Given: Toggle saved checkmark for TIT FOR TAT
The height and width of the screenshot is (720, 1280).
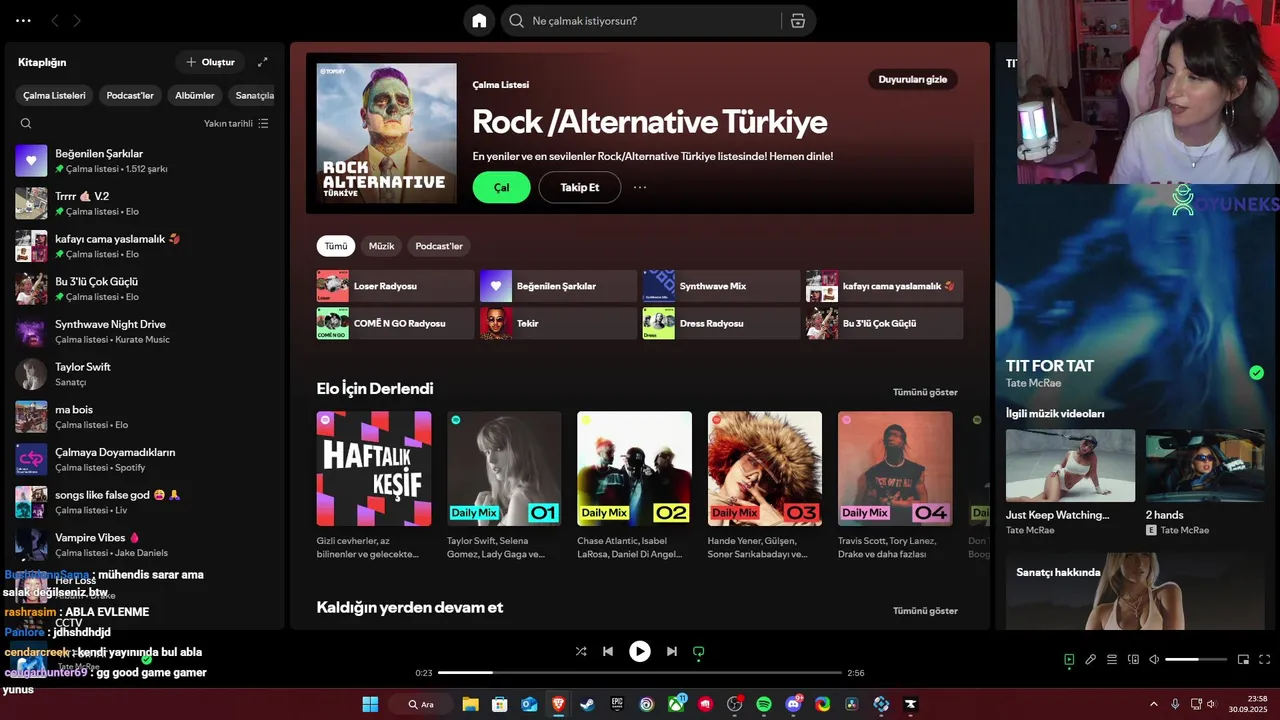Looking at the screenshot, I should [1256, 373].
